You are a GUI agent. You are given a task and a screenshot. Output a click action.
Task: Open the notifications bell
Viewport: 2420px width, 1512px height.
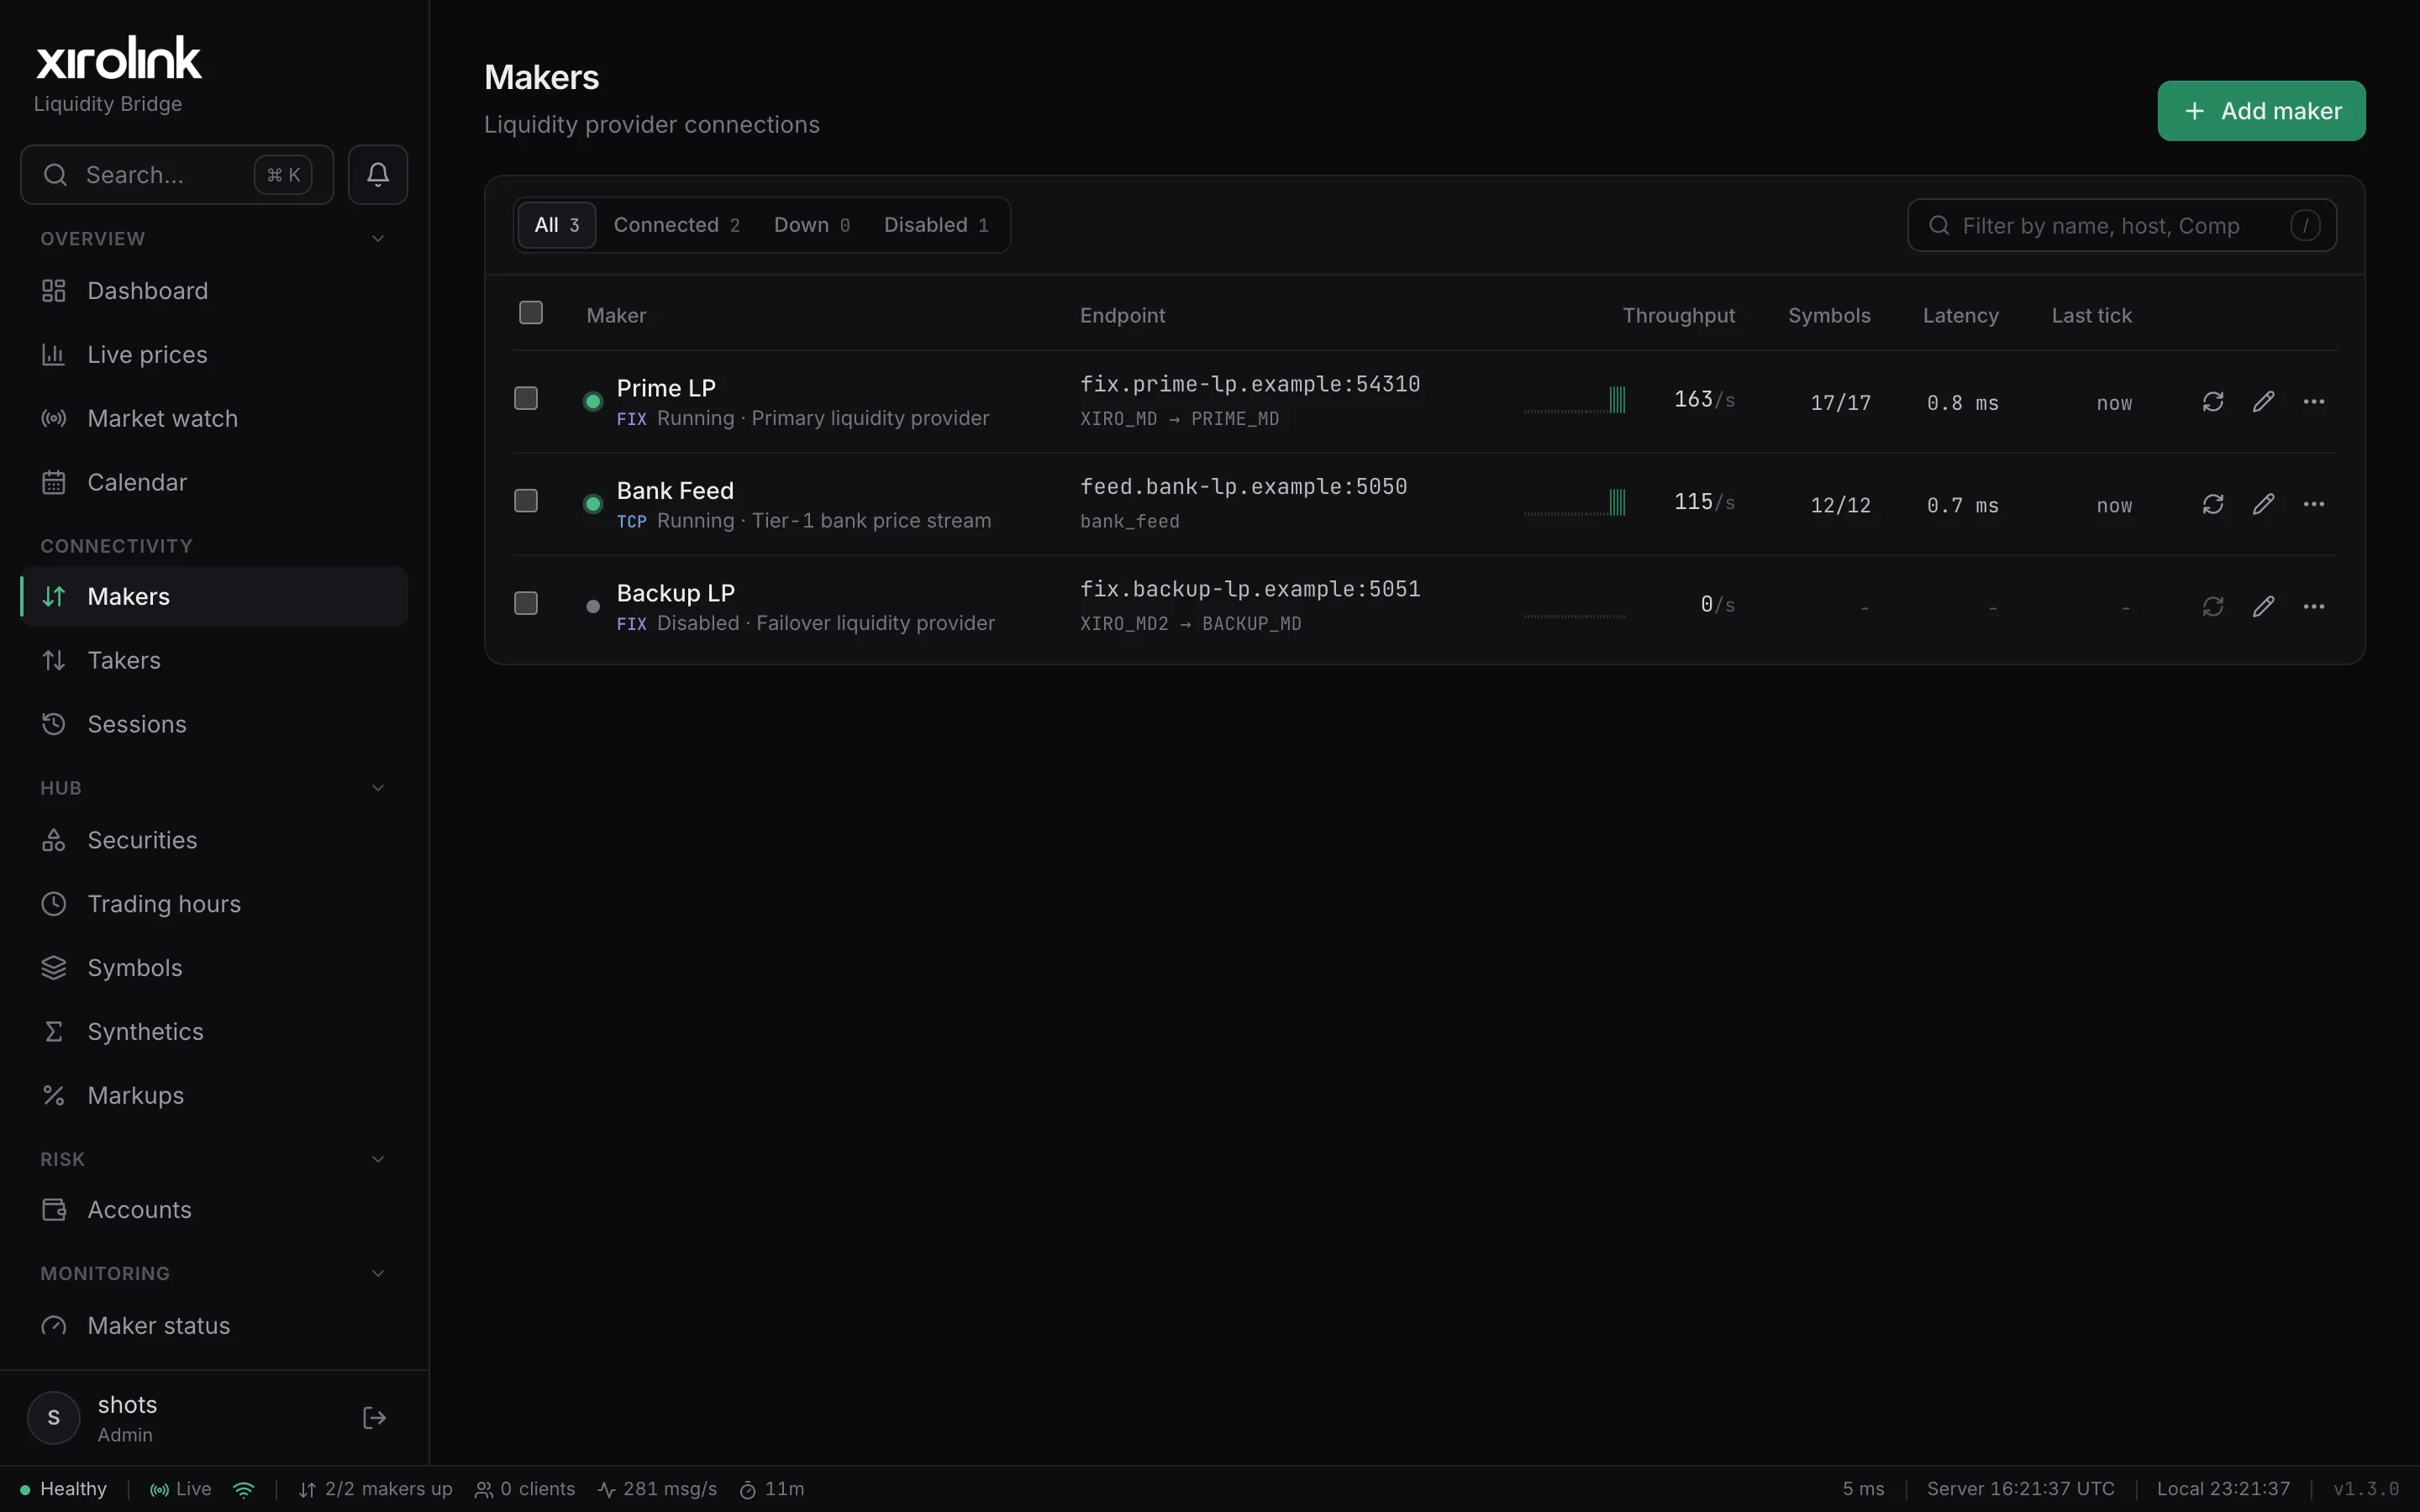[377, 175]
